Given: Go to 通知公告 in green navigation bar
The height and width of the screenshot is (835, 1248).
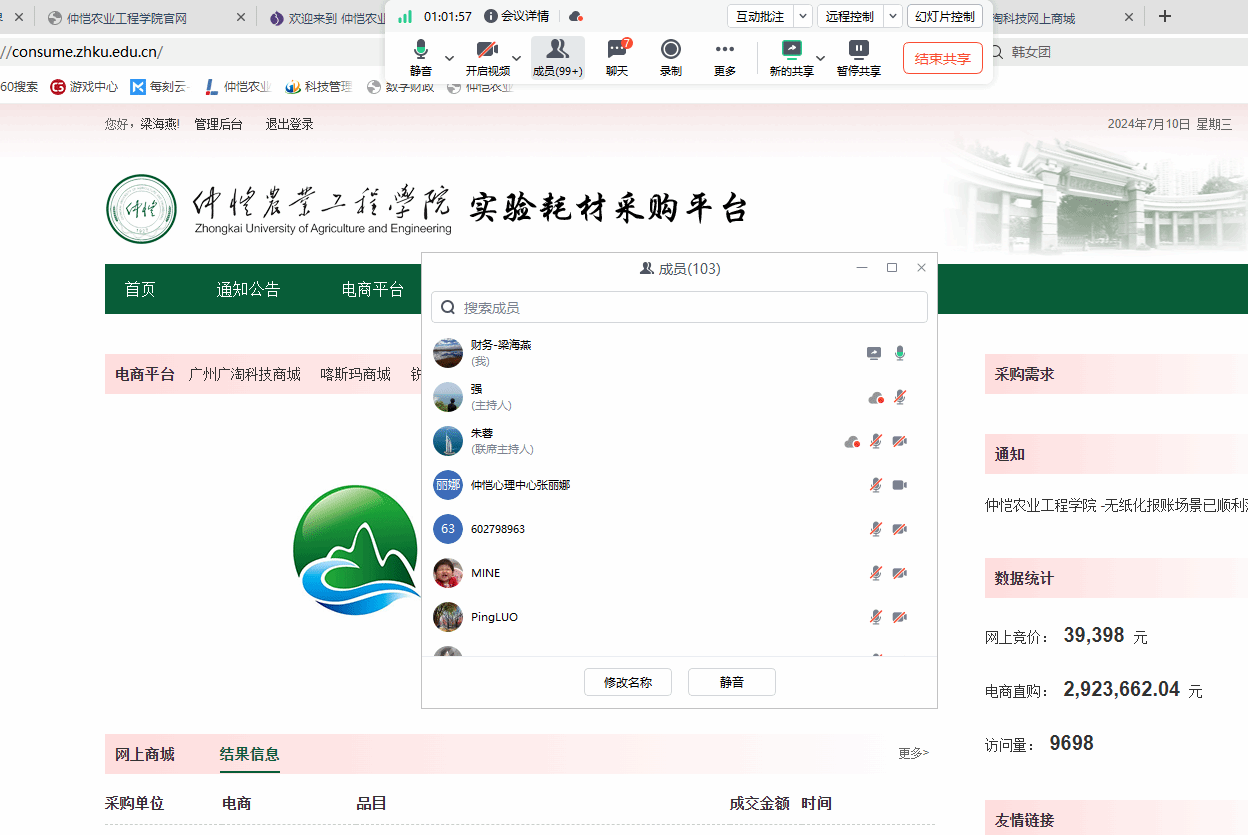Looking at the screenshot, I should coord(248,290).
